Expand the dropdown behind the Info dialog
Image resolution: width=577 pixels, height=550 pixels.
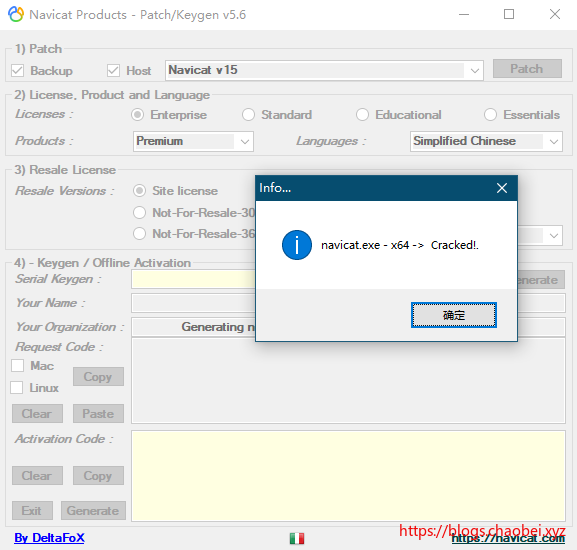[553, 235]
